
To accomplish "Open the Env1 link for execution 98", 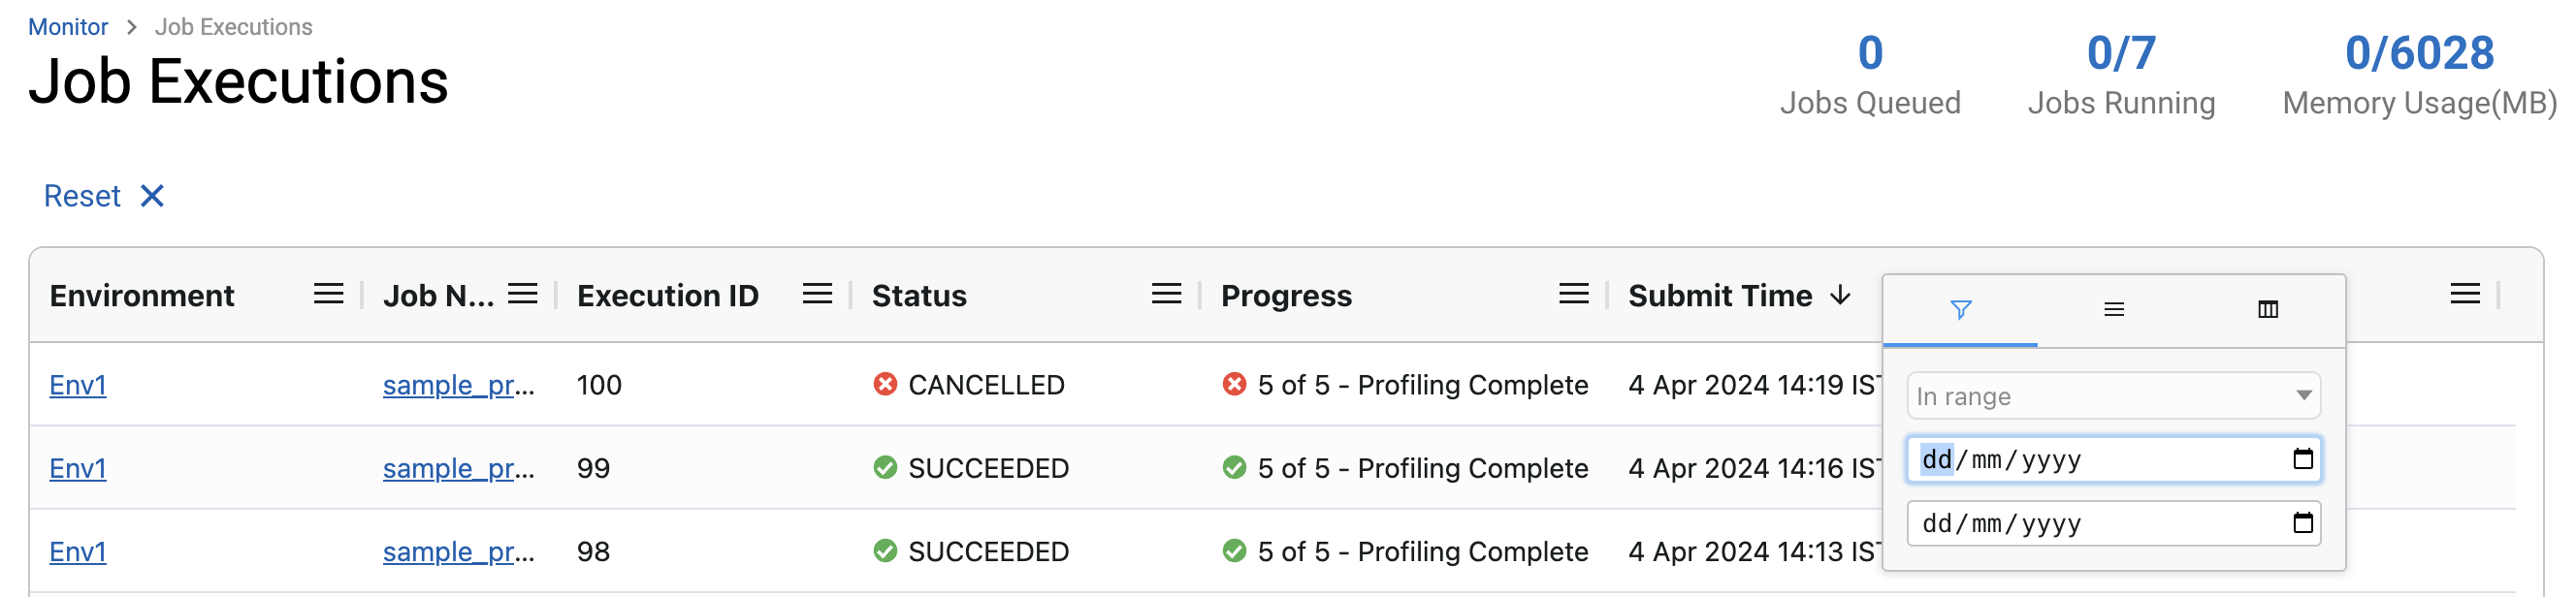I will pyautogui.click(x=78, y=551).
